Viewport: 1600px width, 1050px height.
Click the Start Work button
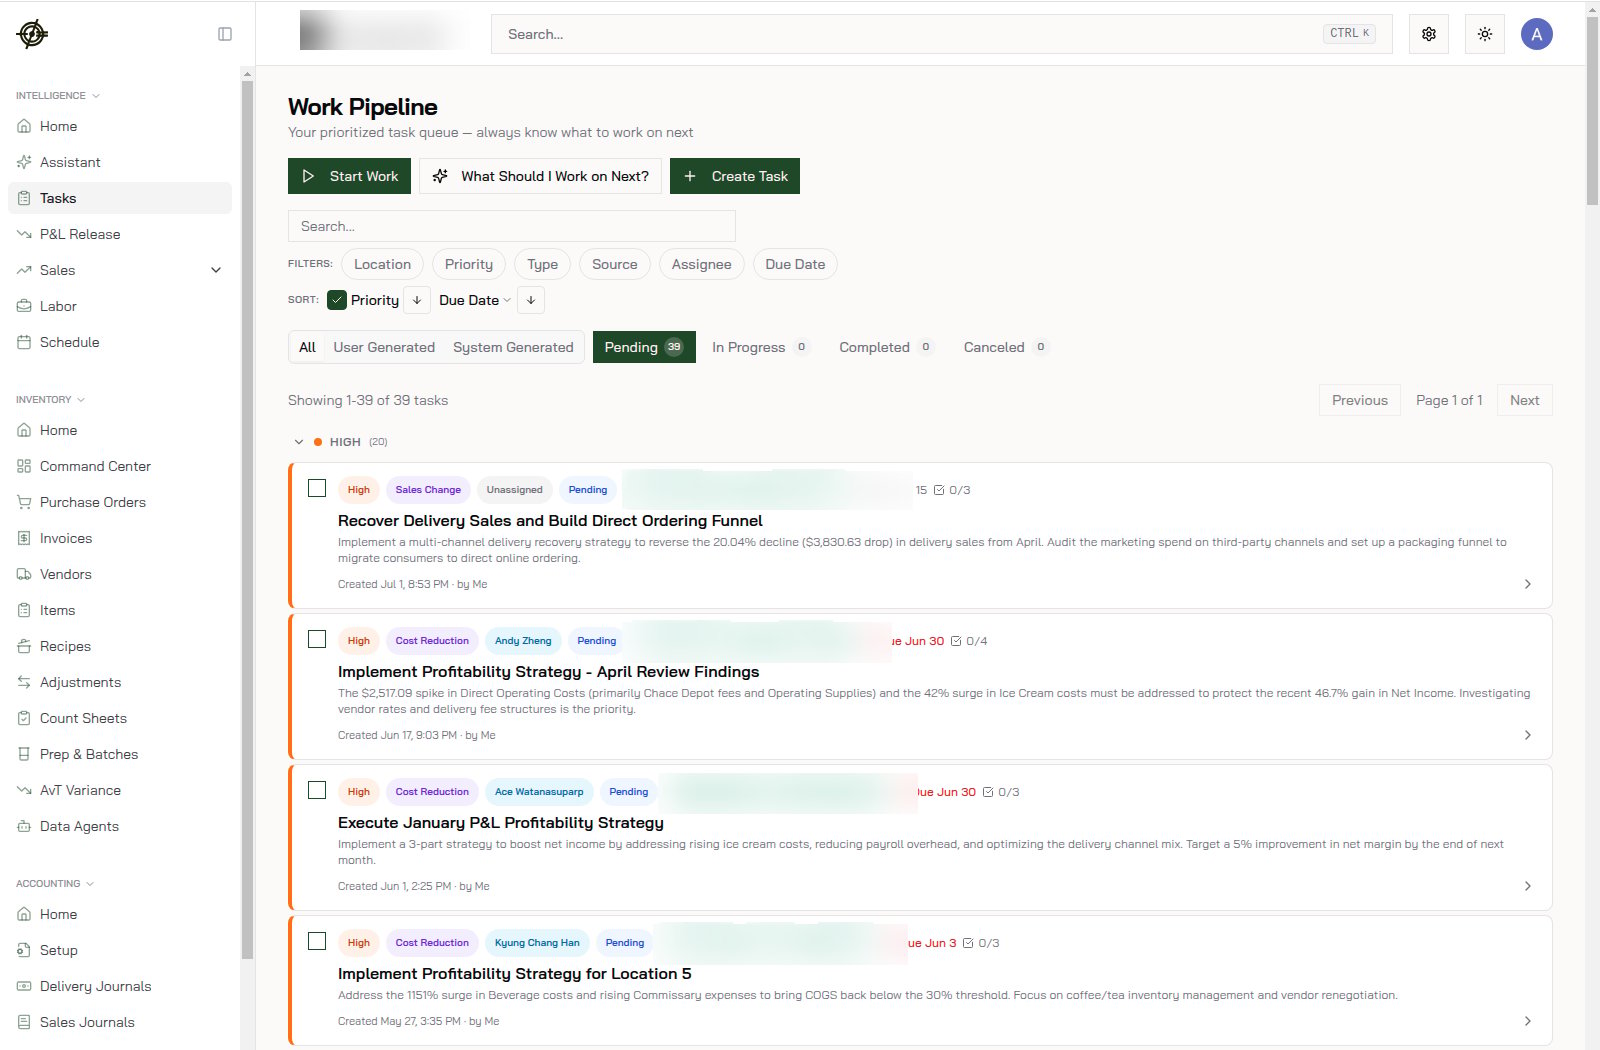[349, 176]
